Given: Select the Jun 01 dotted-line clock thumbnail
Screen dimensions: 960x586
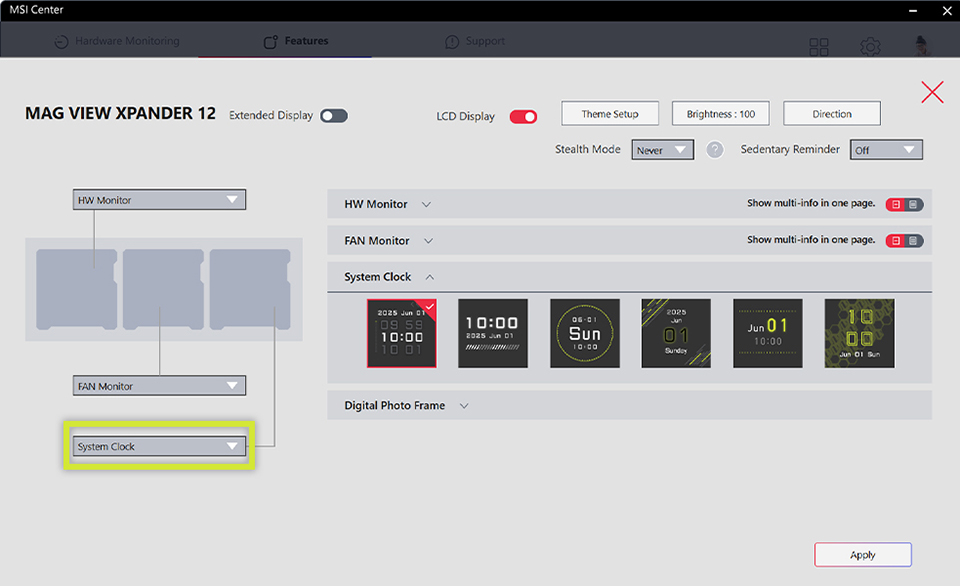Looking at the screenshot, I should [768, 334].
